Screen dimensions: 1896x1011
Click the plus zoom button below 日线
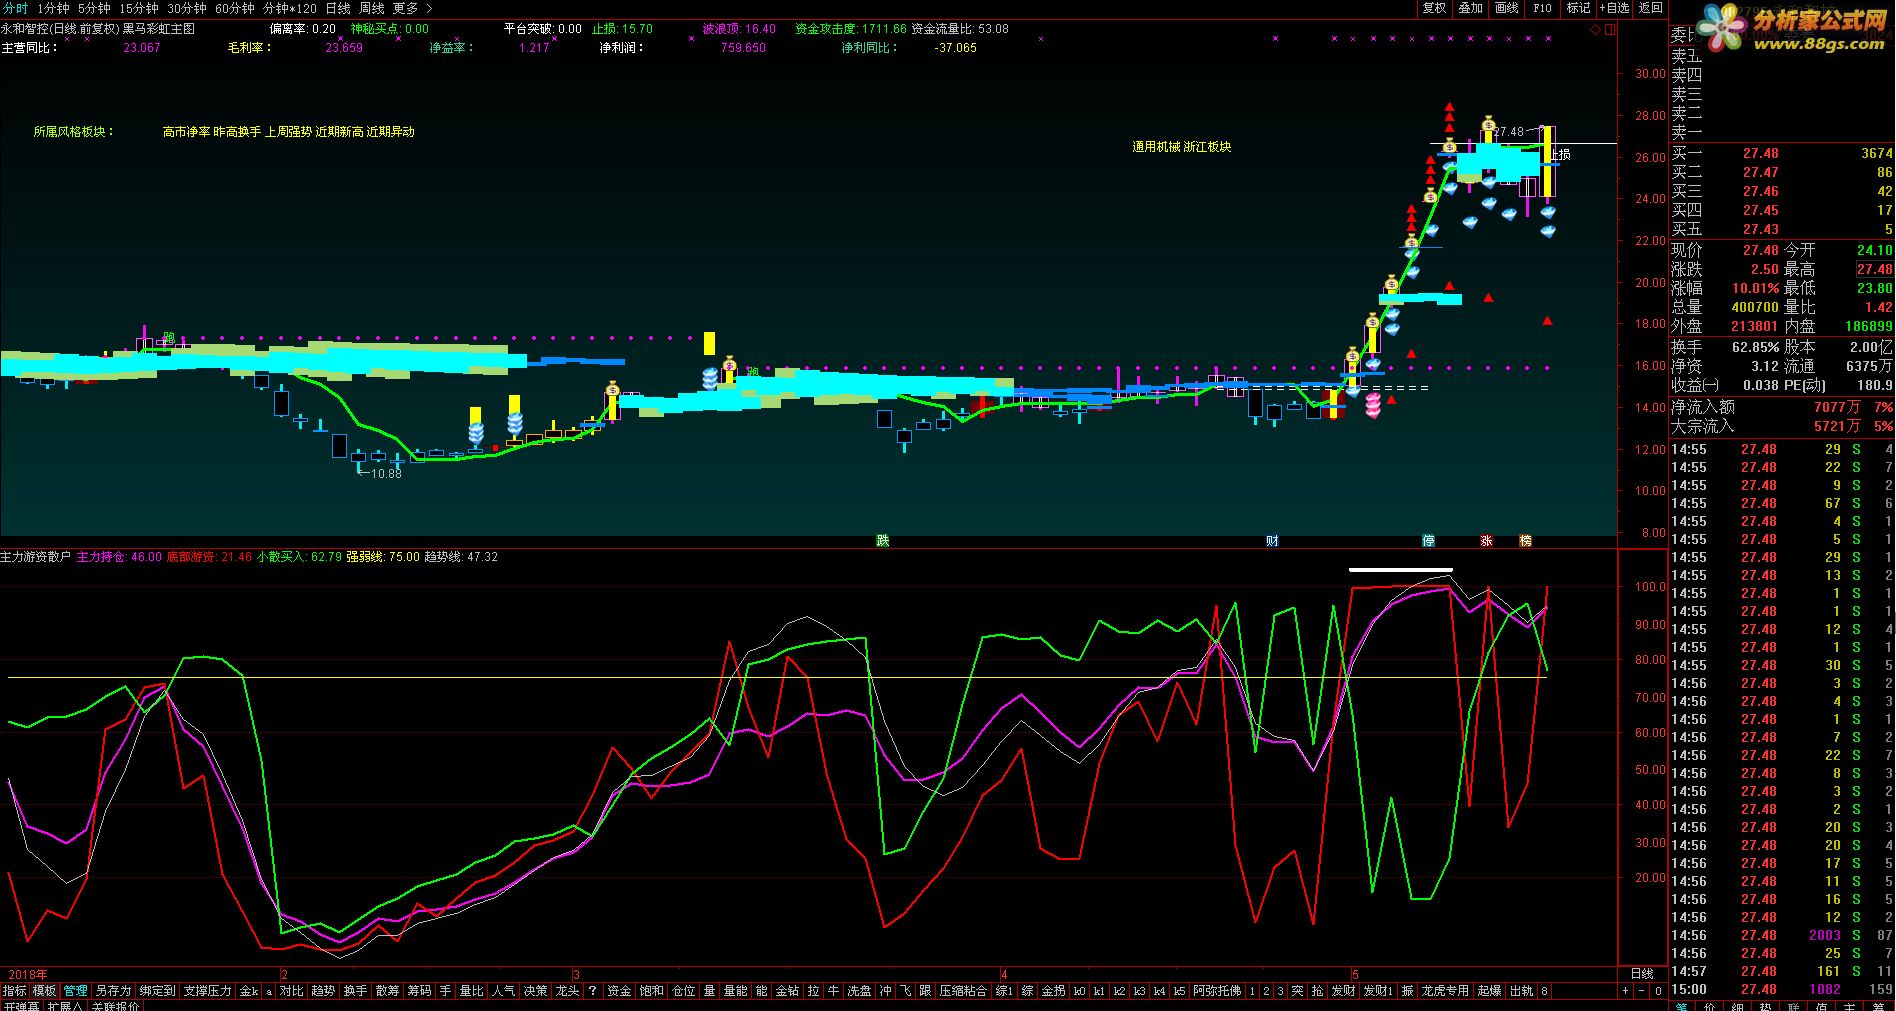click(x=1625, y=991)
